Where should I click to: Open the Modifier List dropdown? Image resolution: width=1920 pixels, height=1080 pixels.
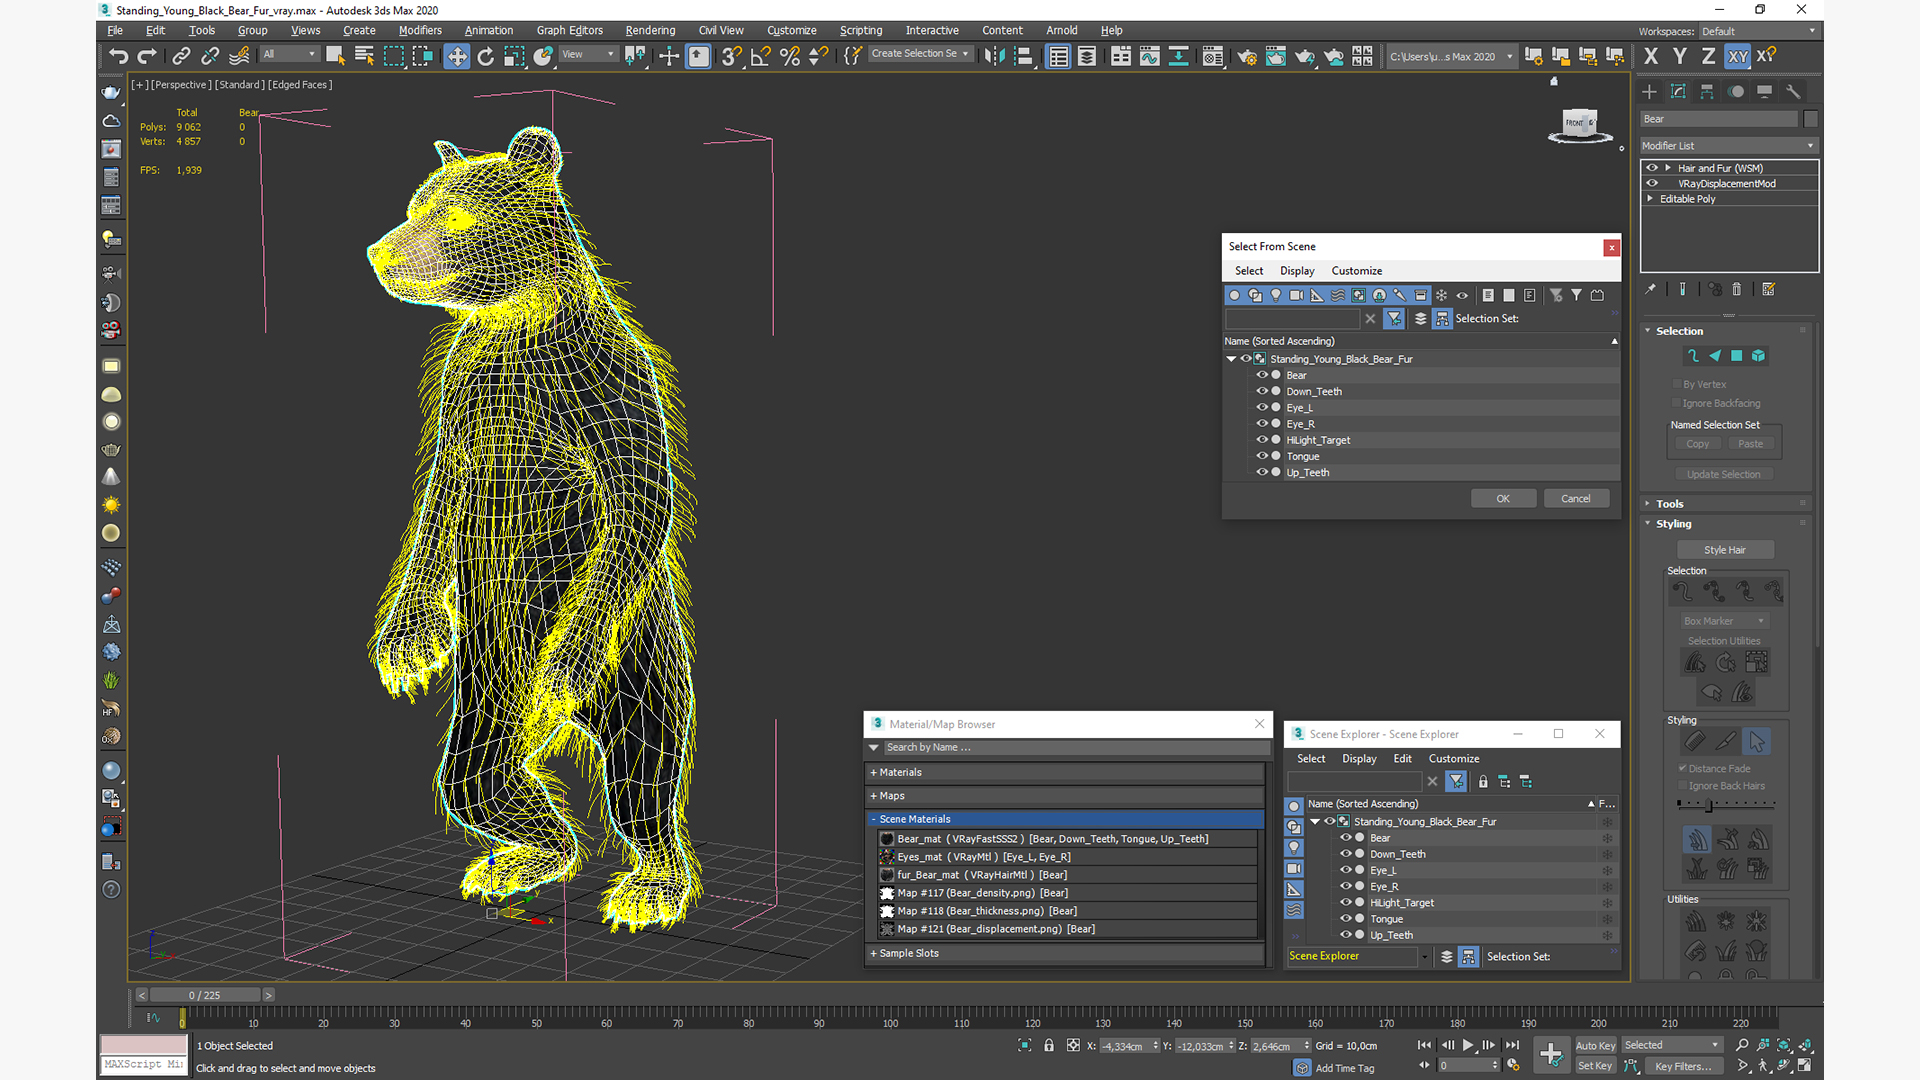click(1728, 146)
